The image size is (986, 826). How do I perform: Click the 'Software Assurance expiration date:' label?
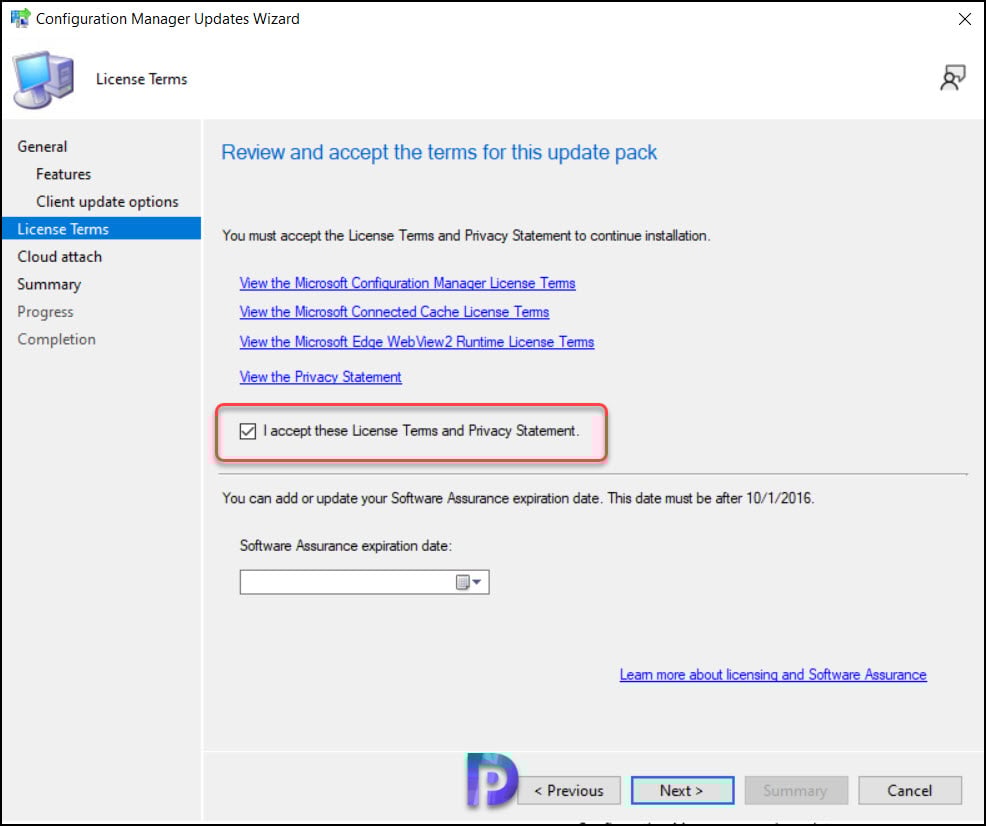point(346,546)
